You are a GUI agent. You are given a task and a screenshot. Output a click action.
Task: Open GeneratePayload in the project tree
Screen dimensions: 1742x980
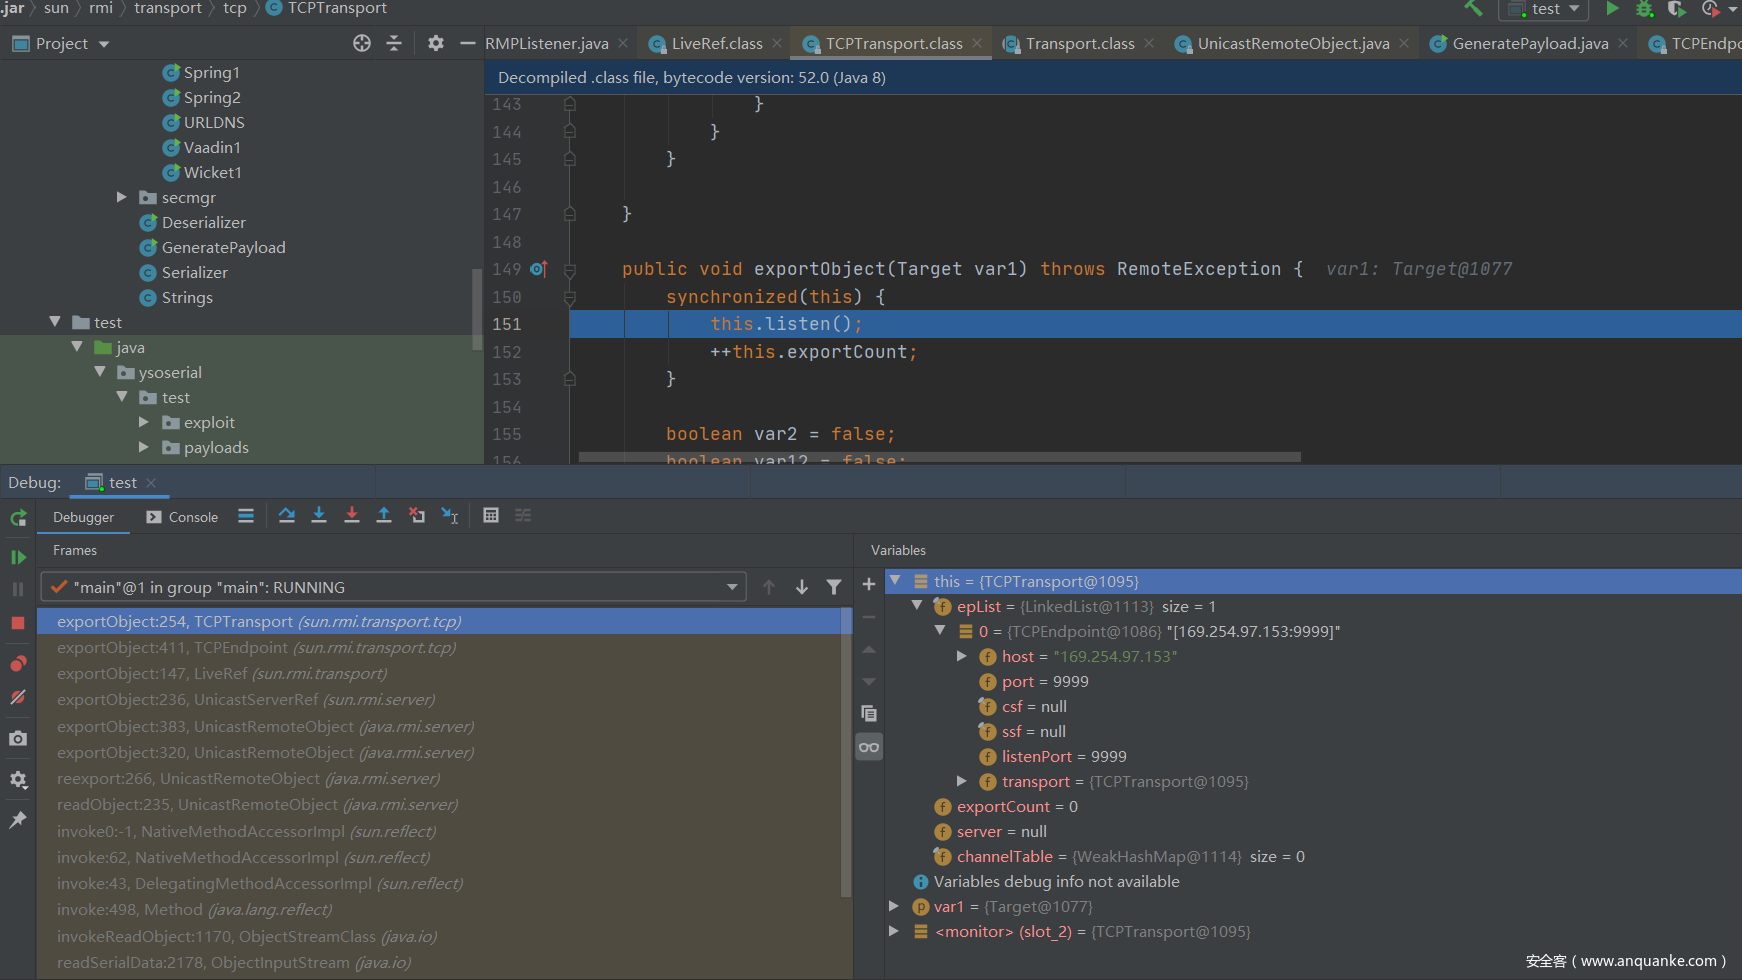(x=223, y=248)
